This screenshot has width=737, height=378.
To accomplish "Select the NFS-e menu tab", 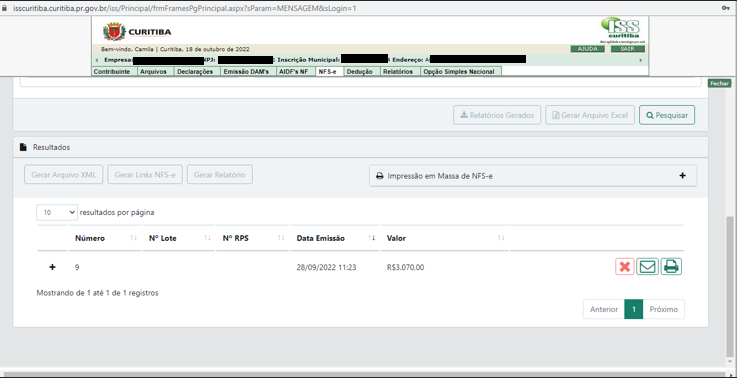I will click(x=329, y=71).
